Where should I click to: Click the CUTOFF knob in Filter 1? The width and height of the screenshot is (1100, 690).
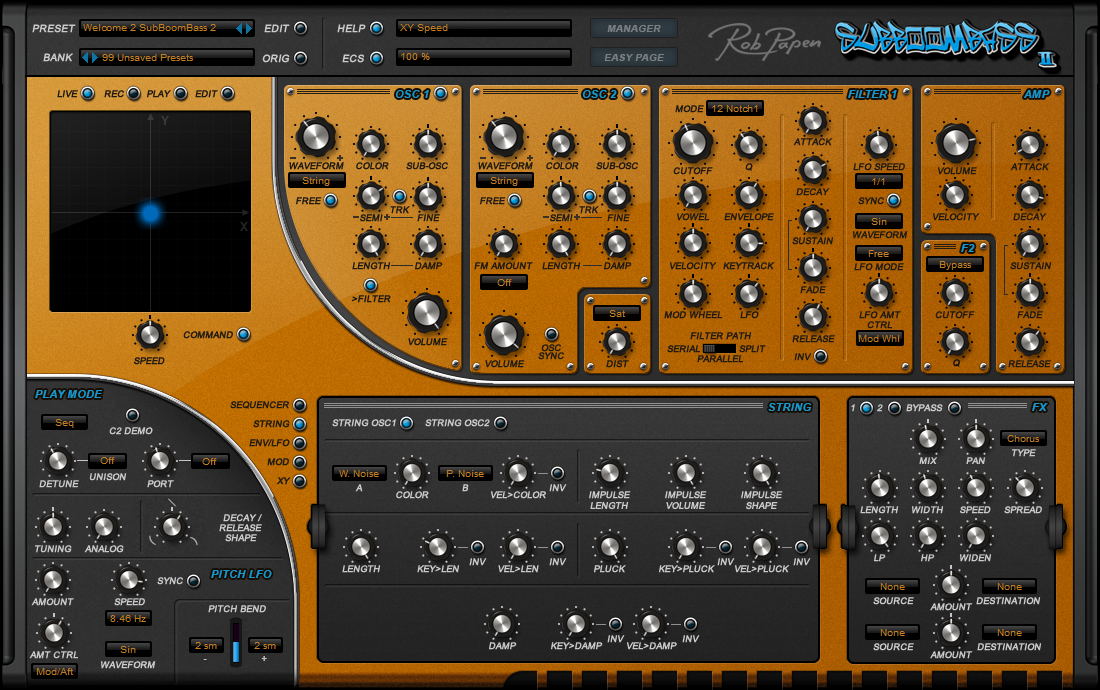(x=693, y=143)
